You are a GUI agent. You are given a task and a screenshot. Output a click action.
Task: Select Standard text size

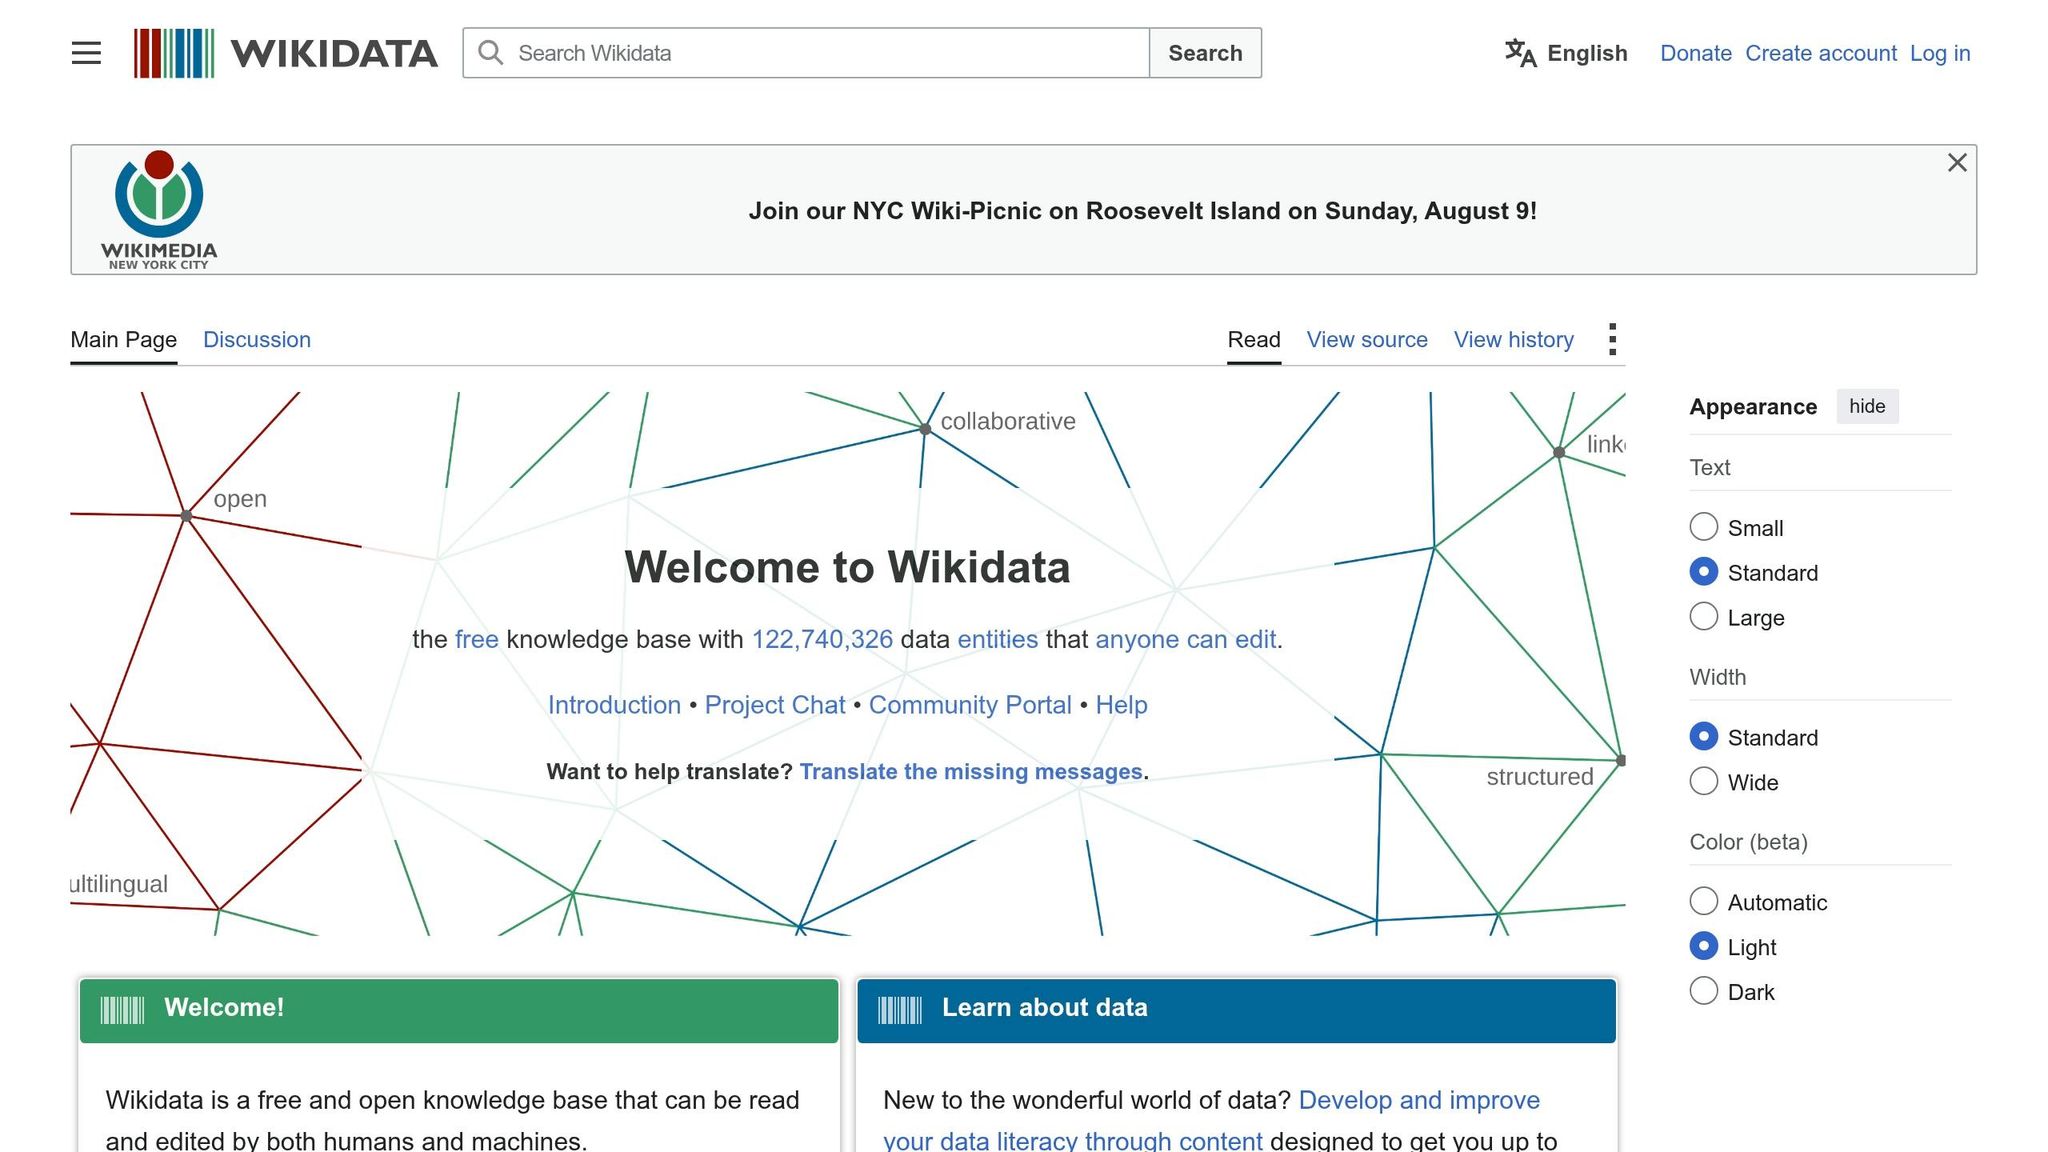click(1704, 572)
